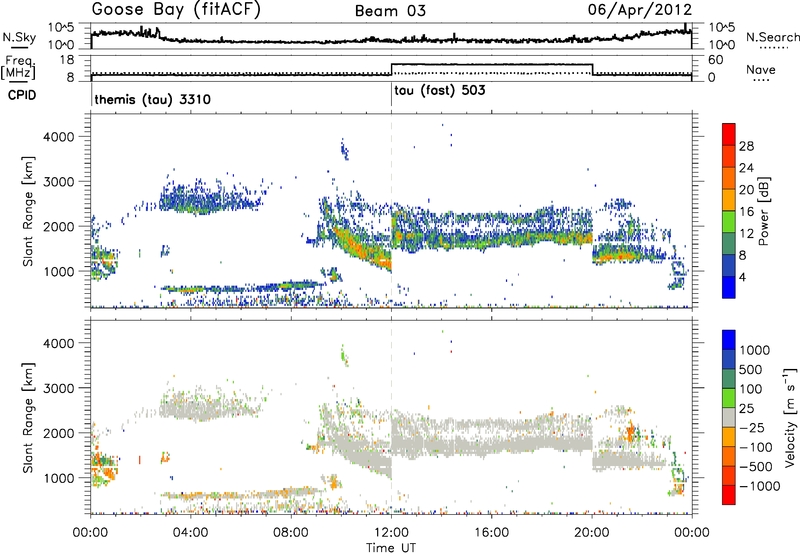This screenshot has height=554, width=800.
Task: Click the "60" Nave axis label
Action: pos(716,60)
